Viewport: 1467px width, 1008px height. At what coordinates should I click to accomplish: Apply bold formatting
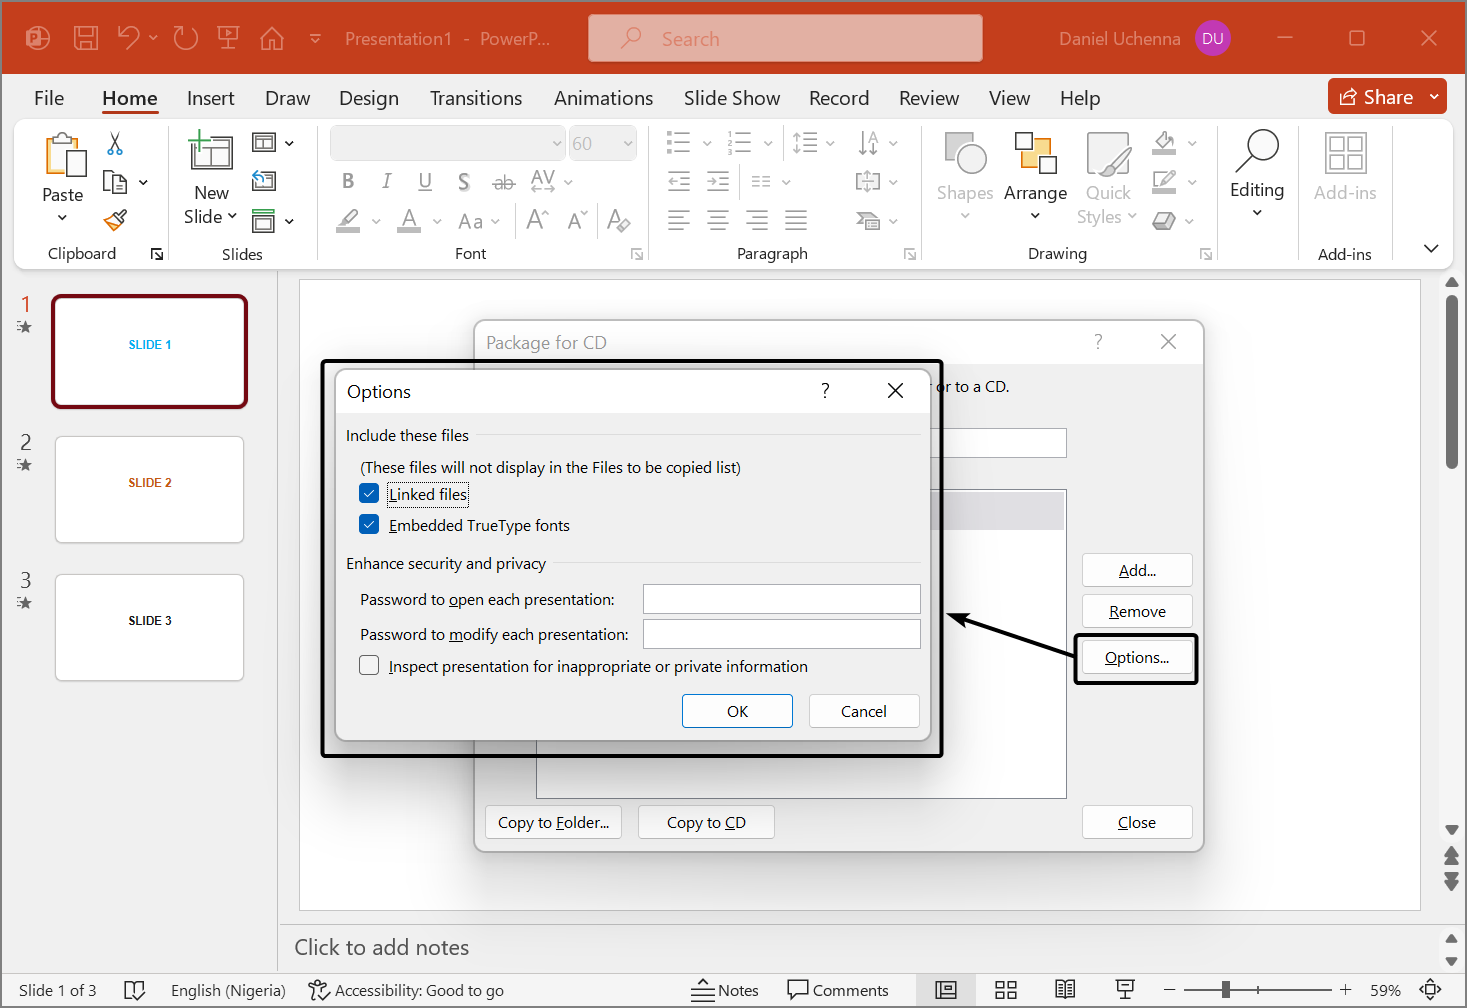347,181
